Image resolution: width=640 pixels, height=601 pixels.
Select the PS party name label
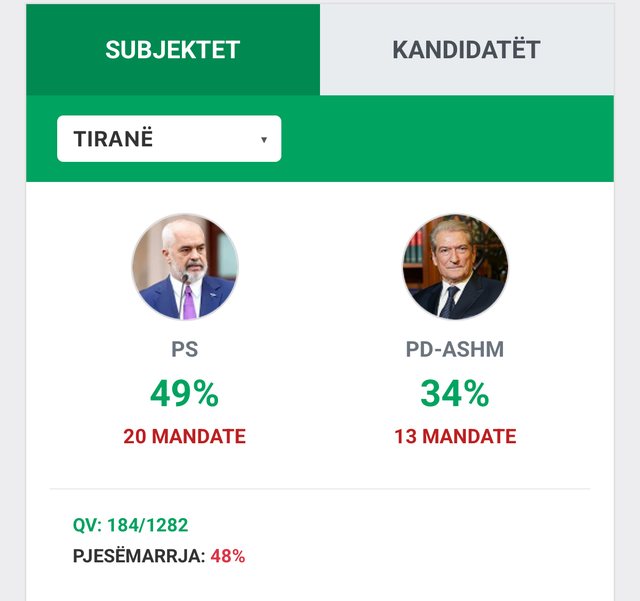pyautogui.click(x=184, y=349)
